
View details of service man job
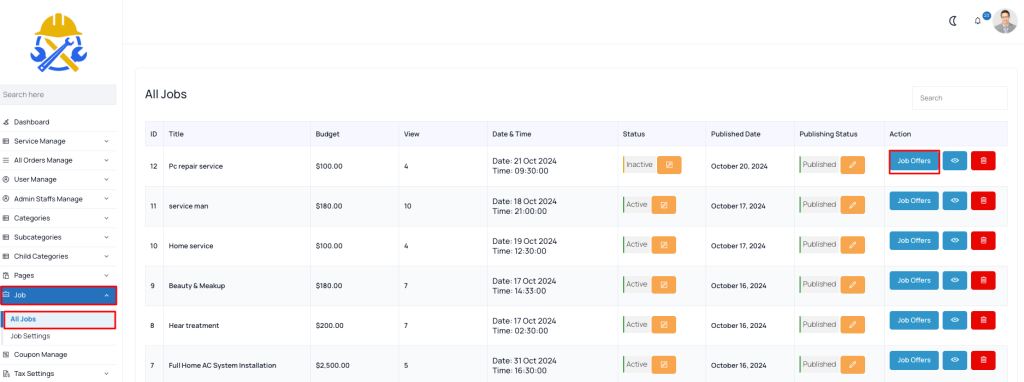pyautogui.click(x=954, y=200)
